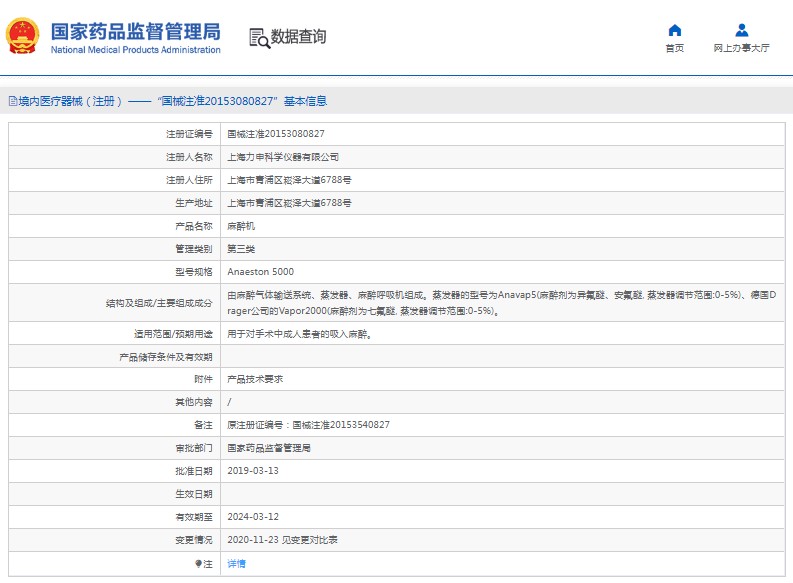Select the 上海力申科学仪器有限公司 registrant name

tap(283, 157)
